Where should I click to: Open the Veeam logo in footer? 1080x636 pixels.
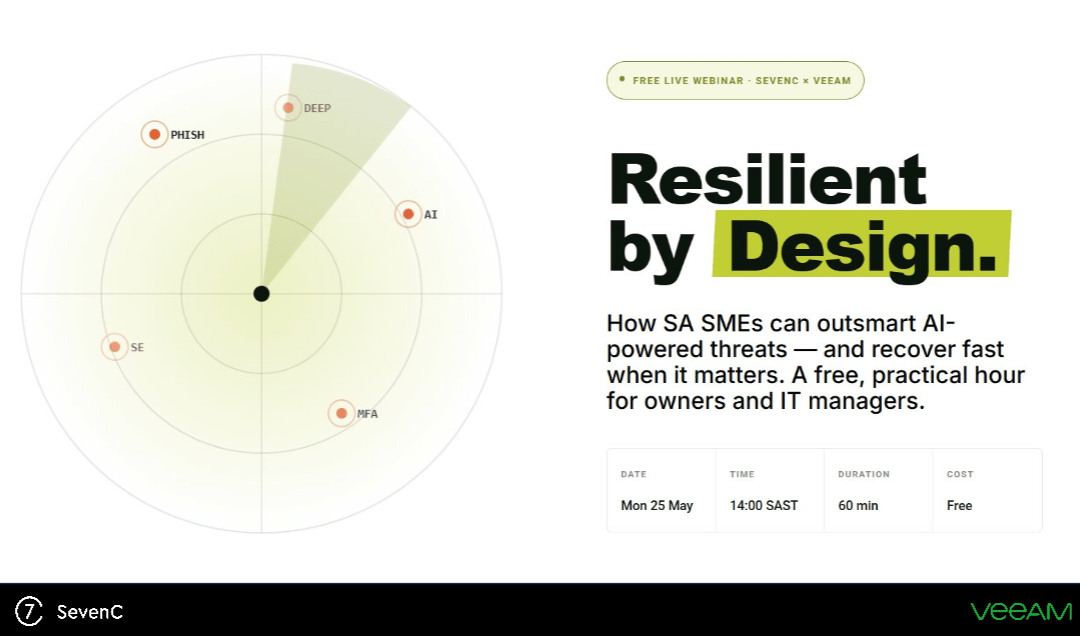point(1021,611)
